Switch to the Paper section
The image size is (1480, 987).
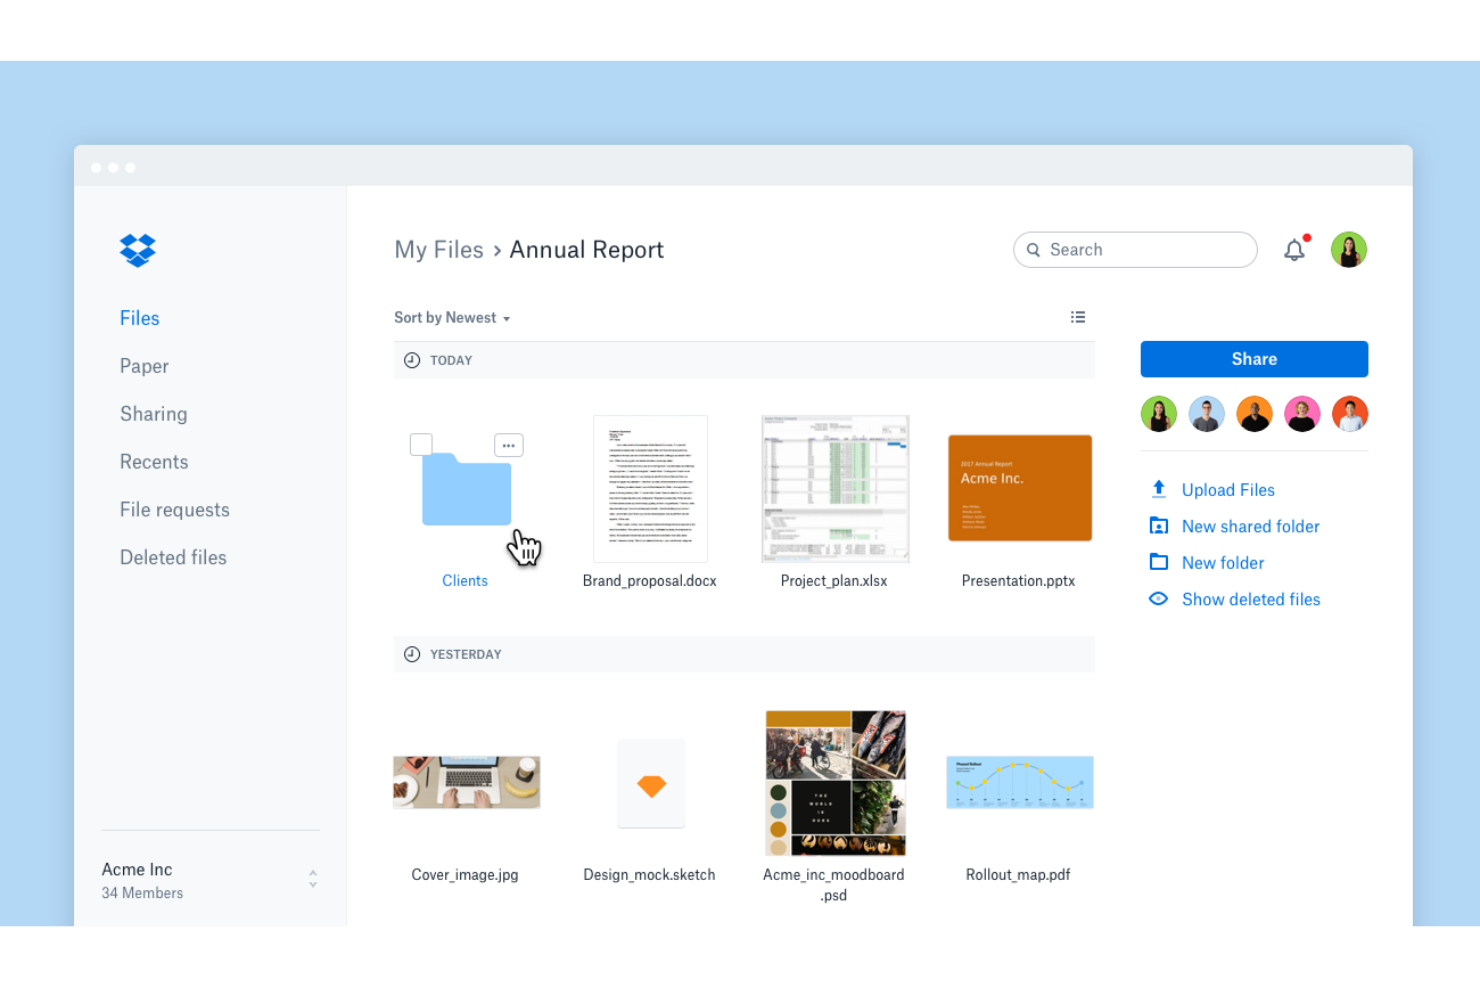[144, 366]
